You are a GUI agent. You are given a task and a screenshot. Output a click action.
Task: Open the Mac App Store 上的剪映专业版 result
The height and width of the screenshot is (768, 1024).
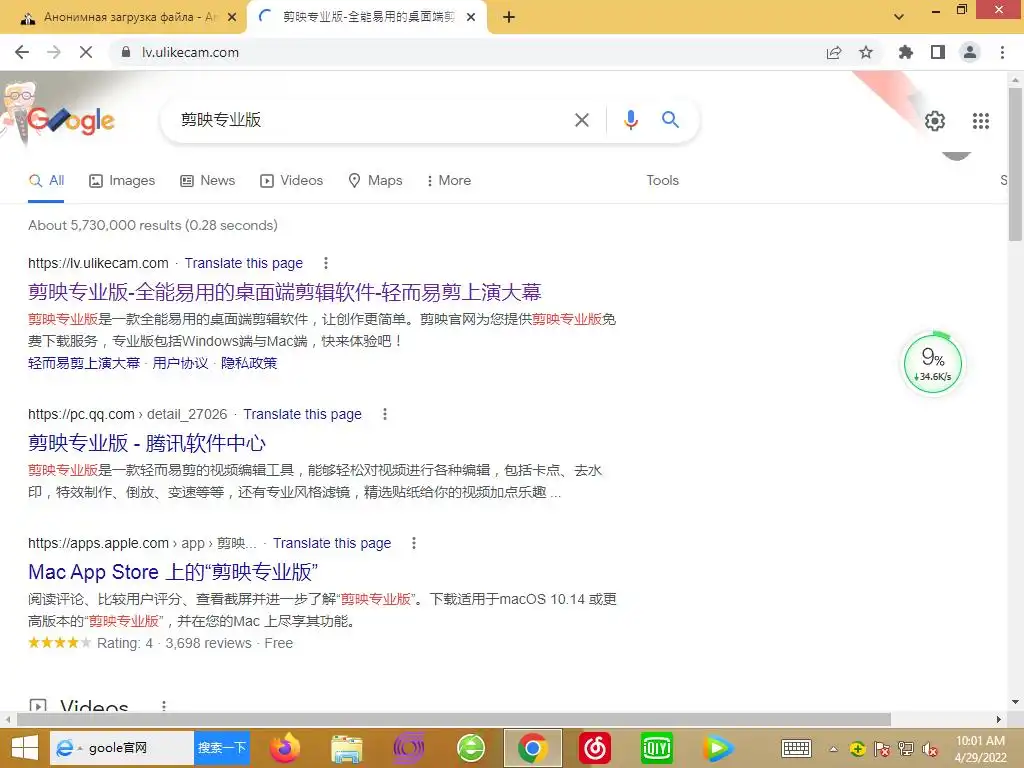(x=173, y=572)
